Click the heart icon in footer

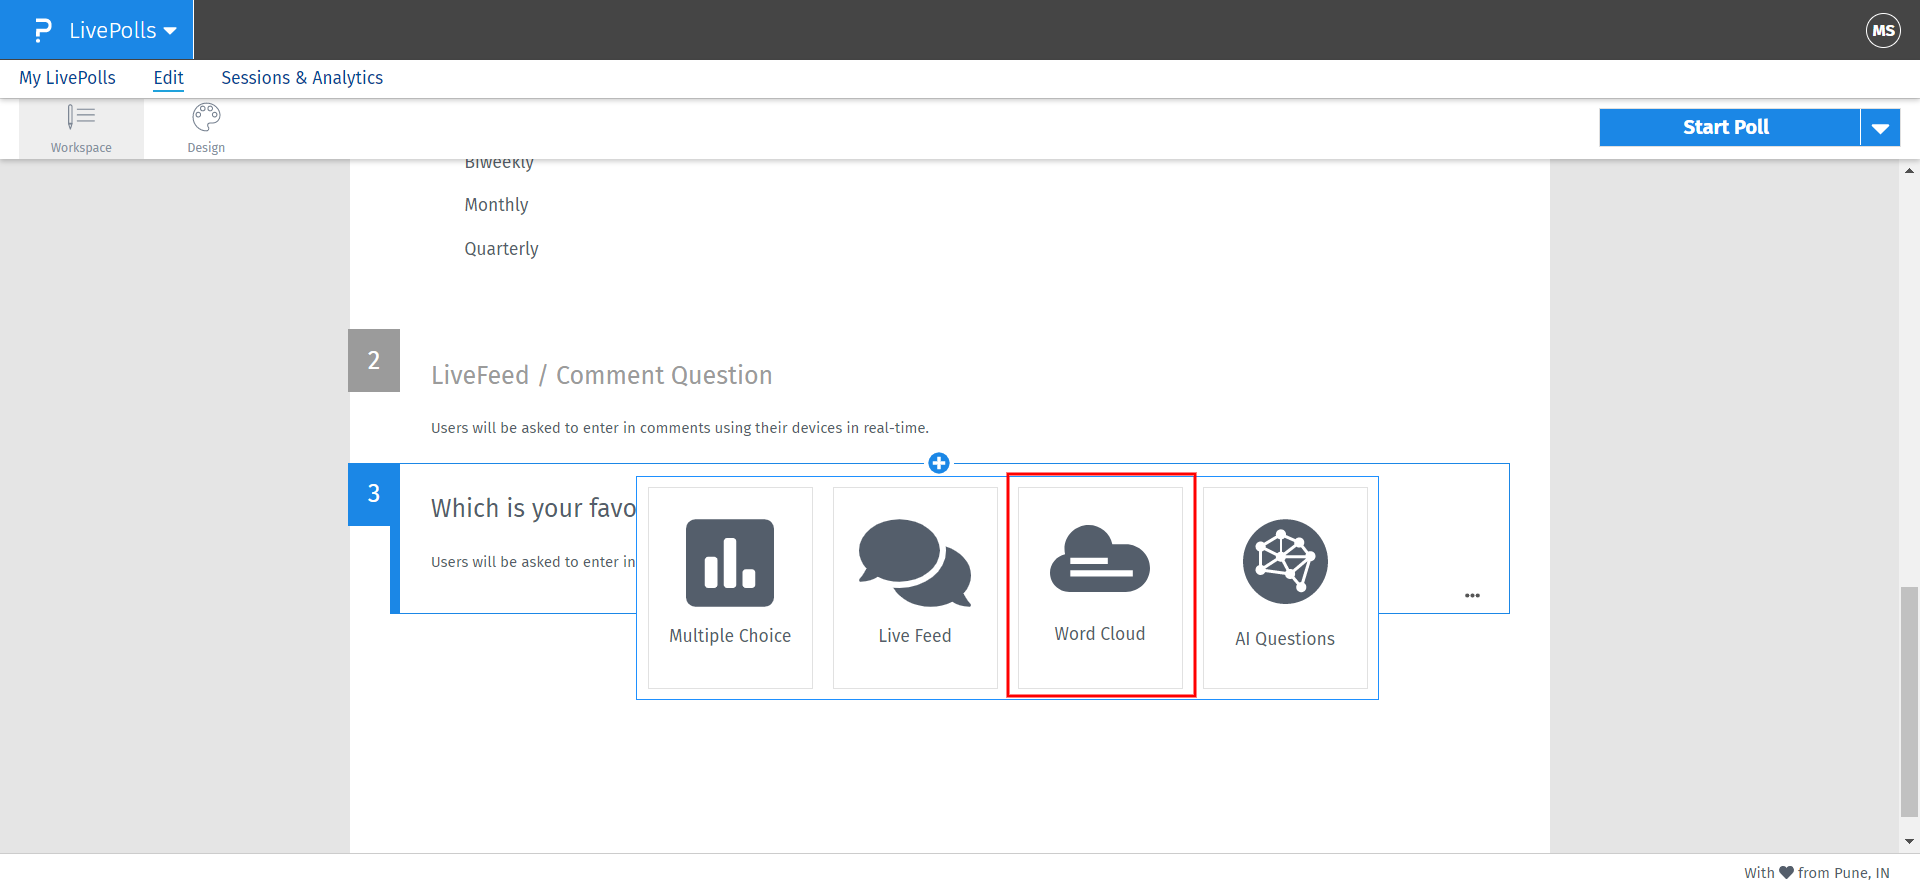click(1786, 872)
